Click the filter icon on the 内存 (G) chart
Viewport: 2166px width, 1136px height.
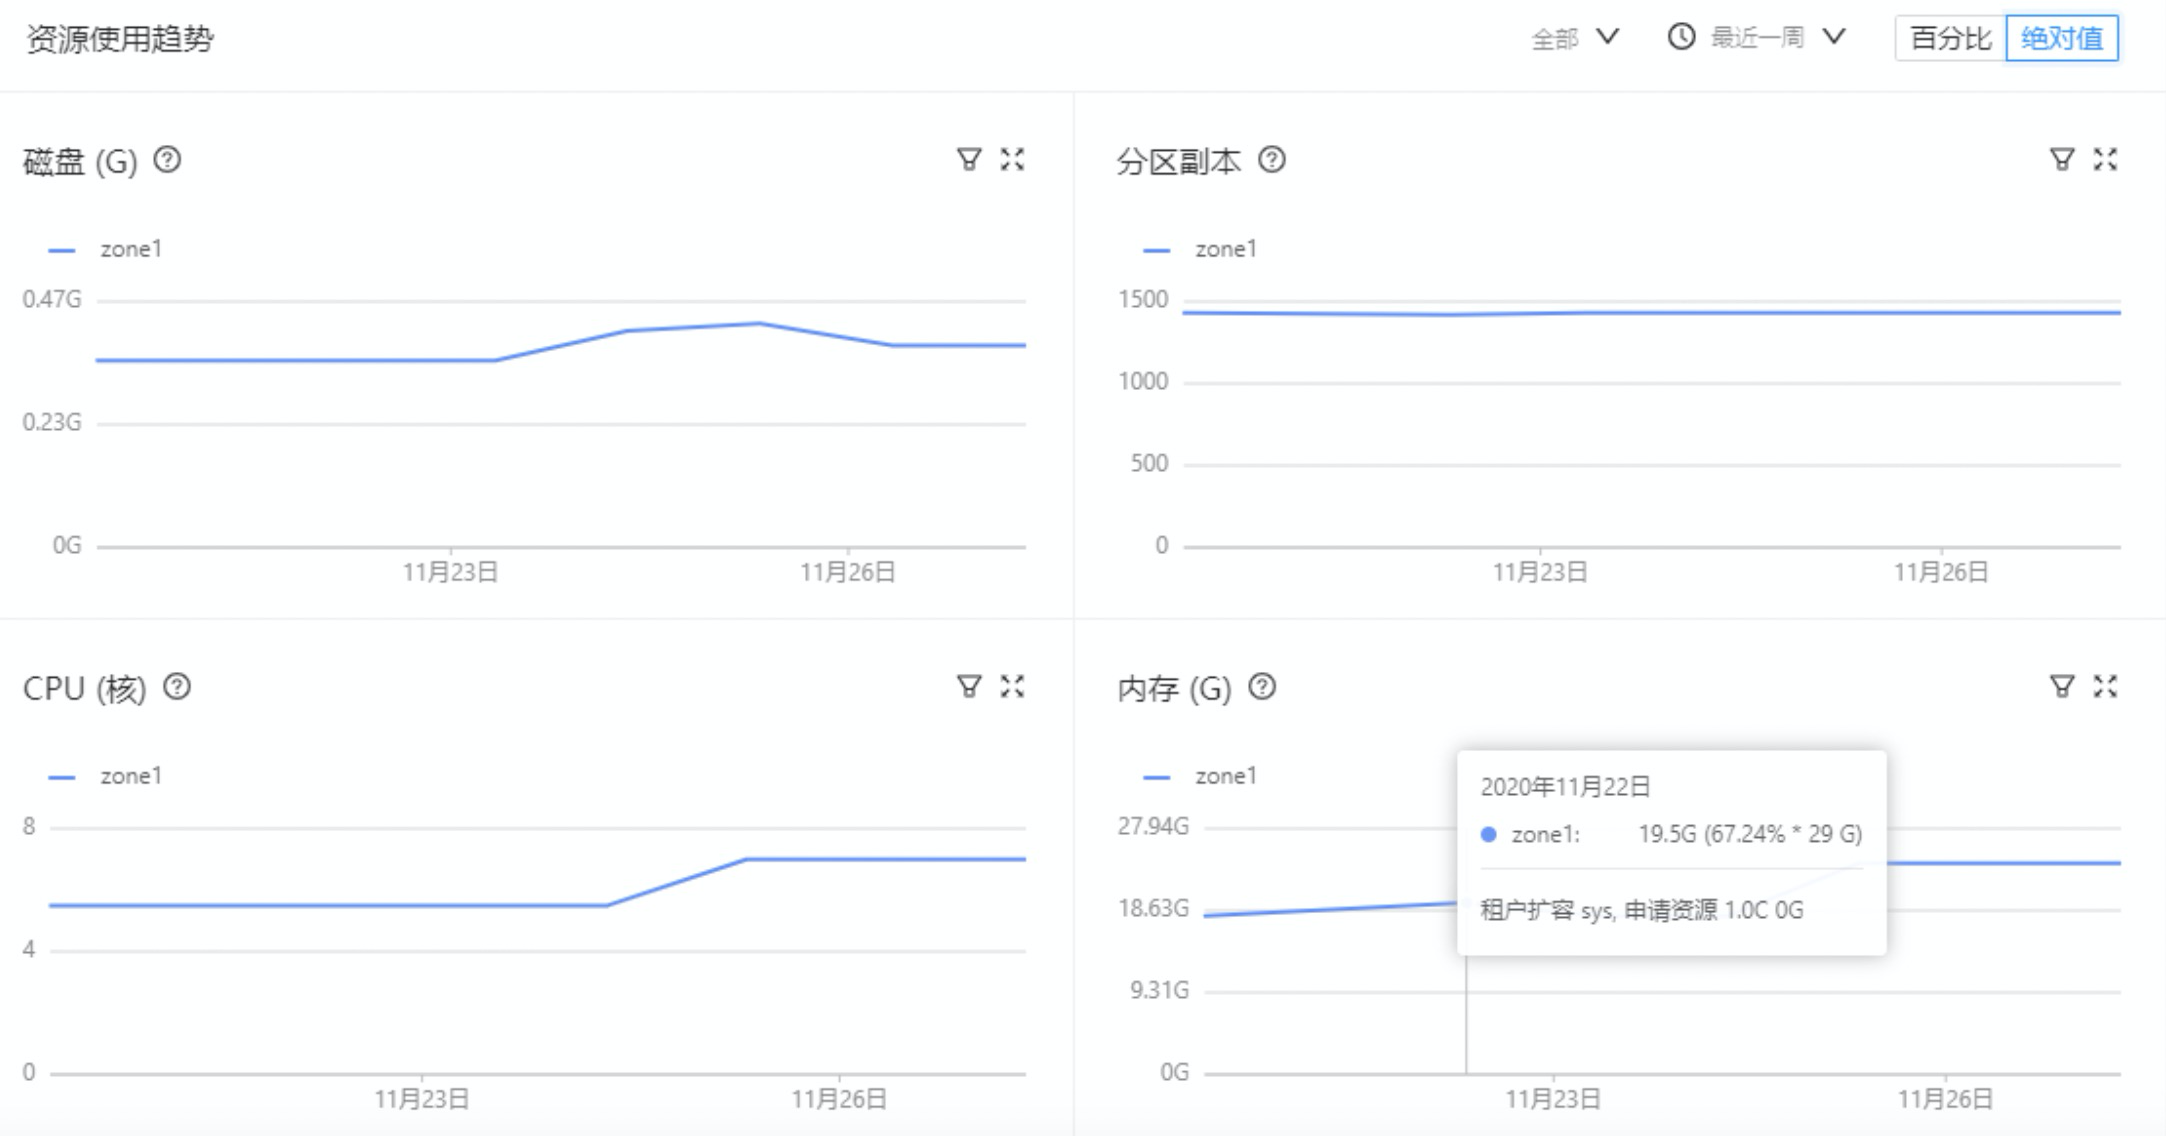click(2061, 686)
